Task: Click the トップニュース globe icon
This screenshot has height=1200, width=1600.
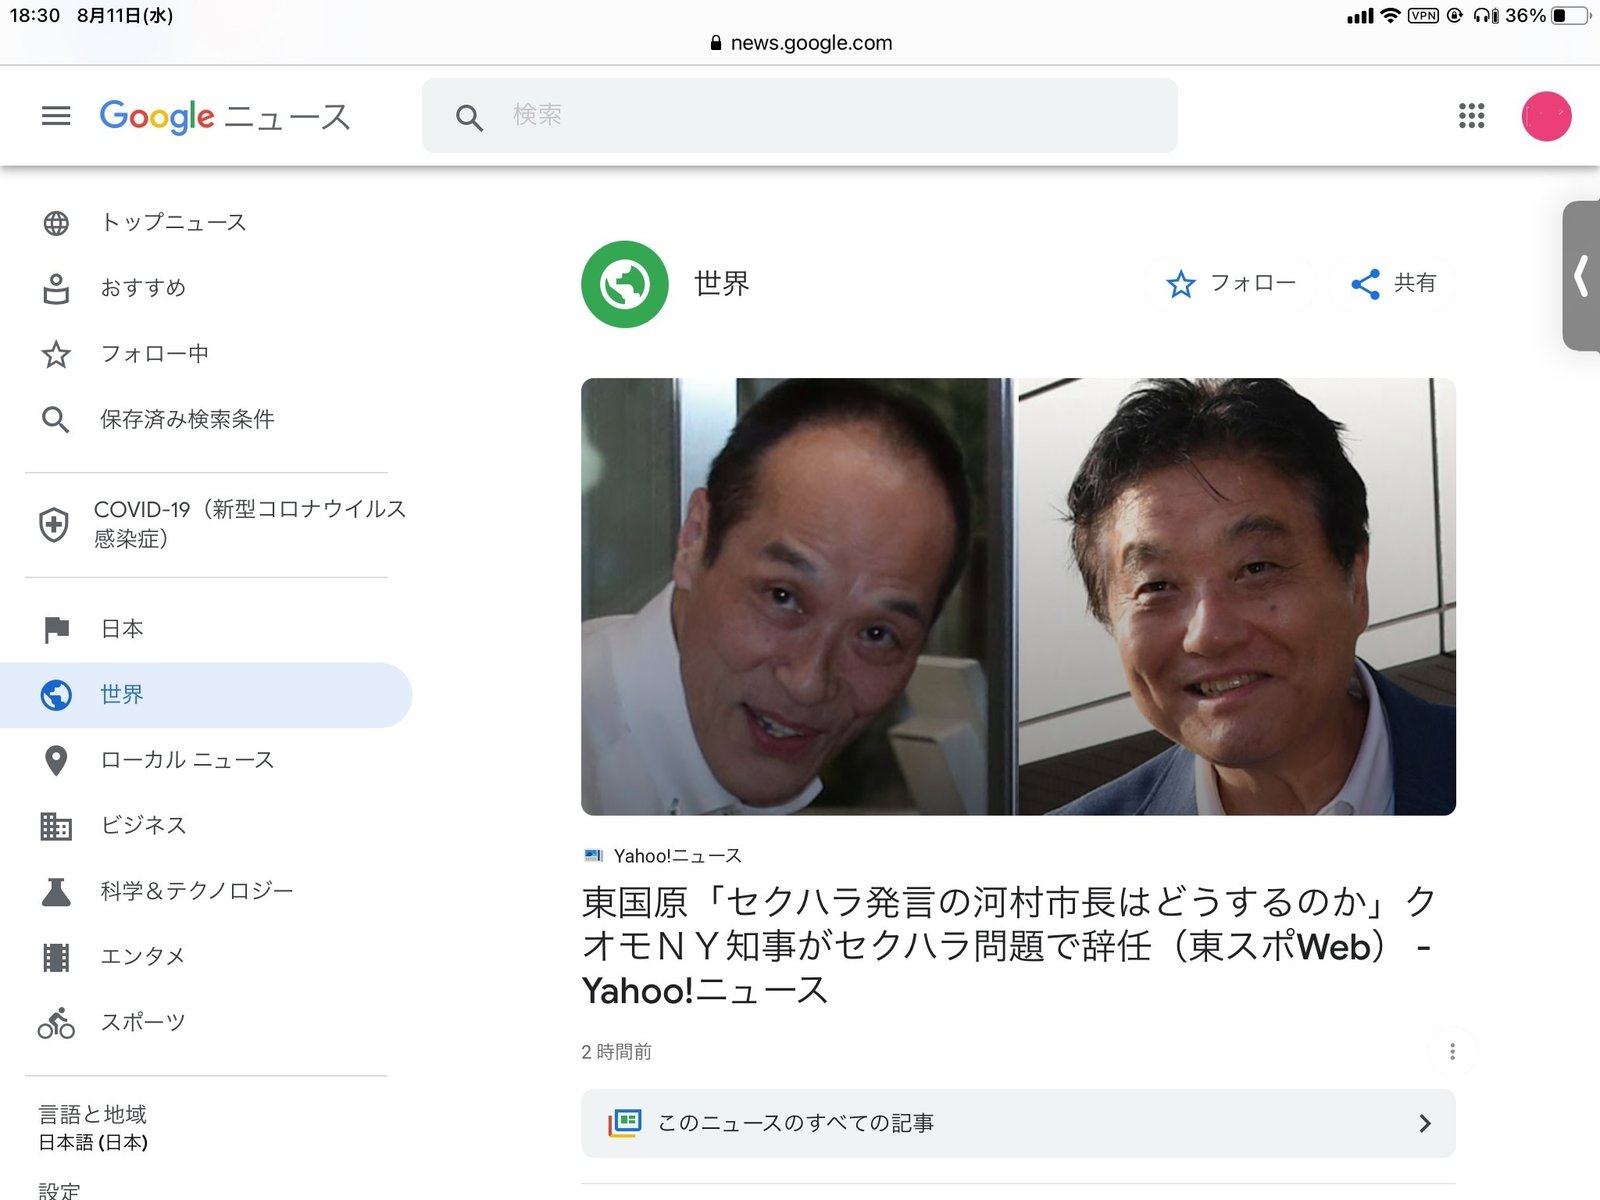Action: 56,223
